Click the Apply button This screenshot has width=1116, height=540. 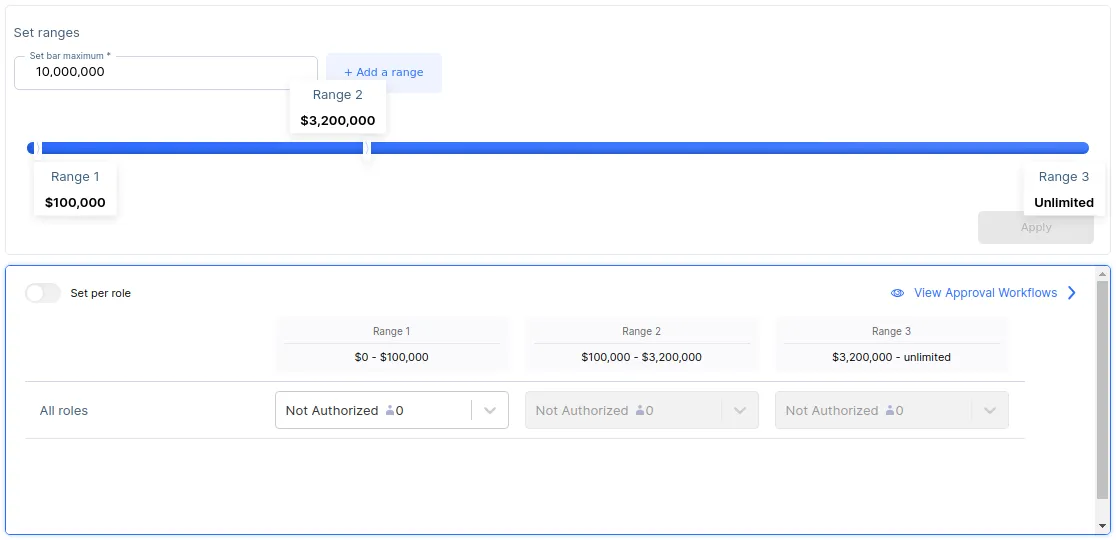[1036, 227]
